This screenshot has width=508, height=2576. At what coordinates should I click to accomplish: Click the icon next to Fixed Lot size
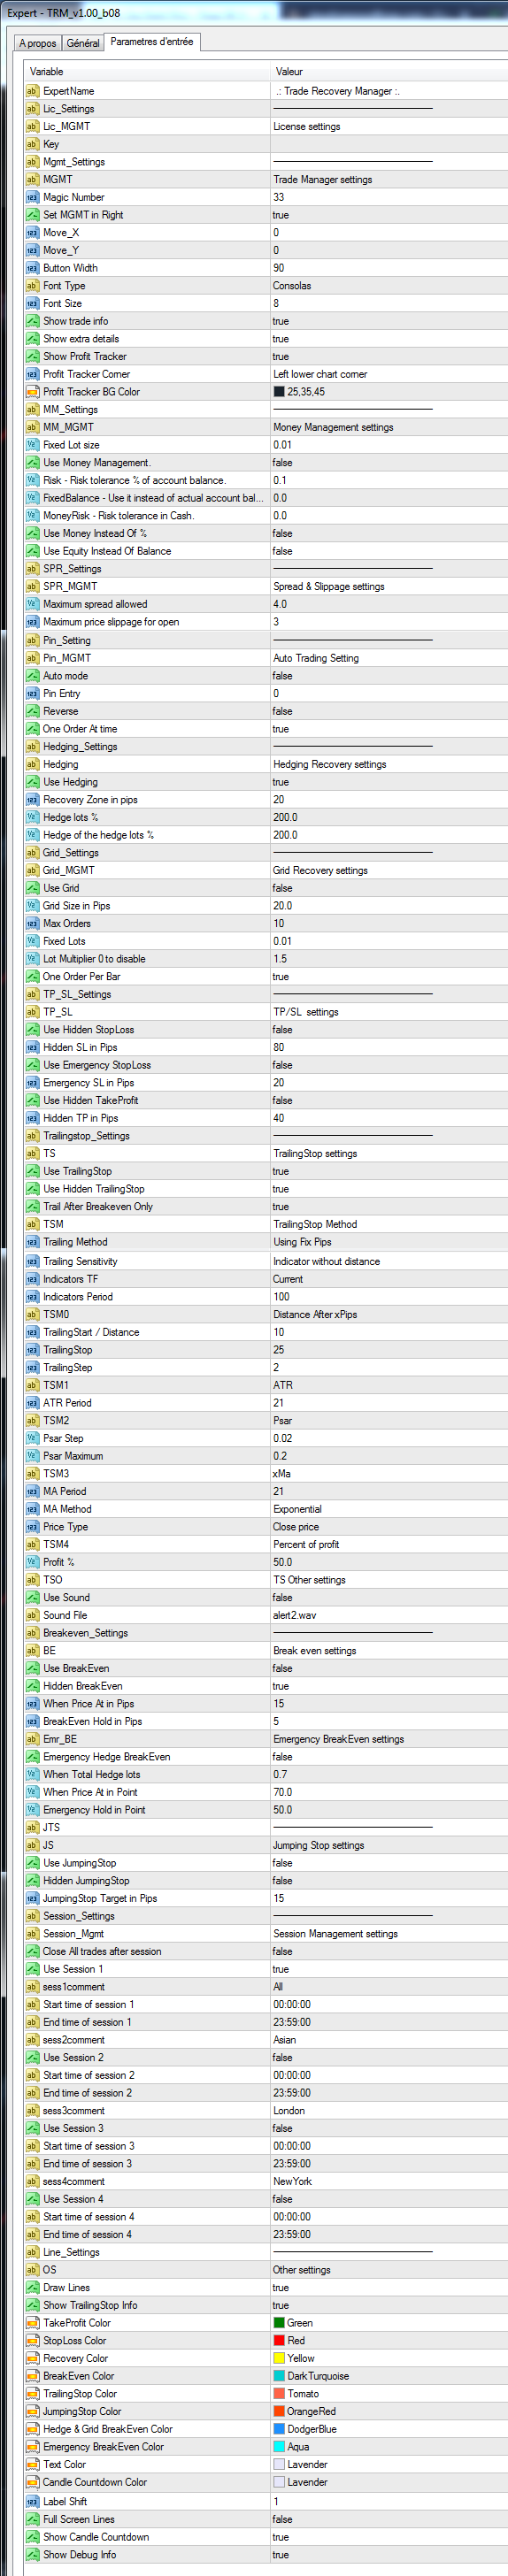point(32,445)
